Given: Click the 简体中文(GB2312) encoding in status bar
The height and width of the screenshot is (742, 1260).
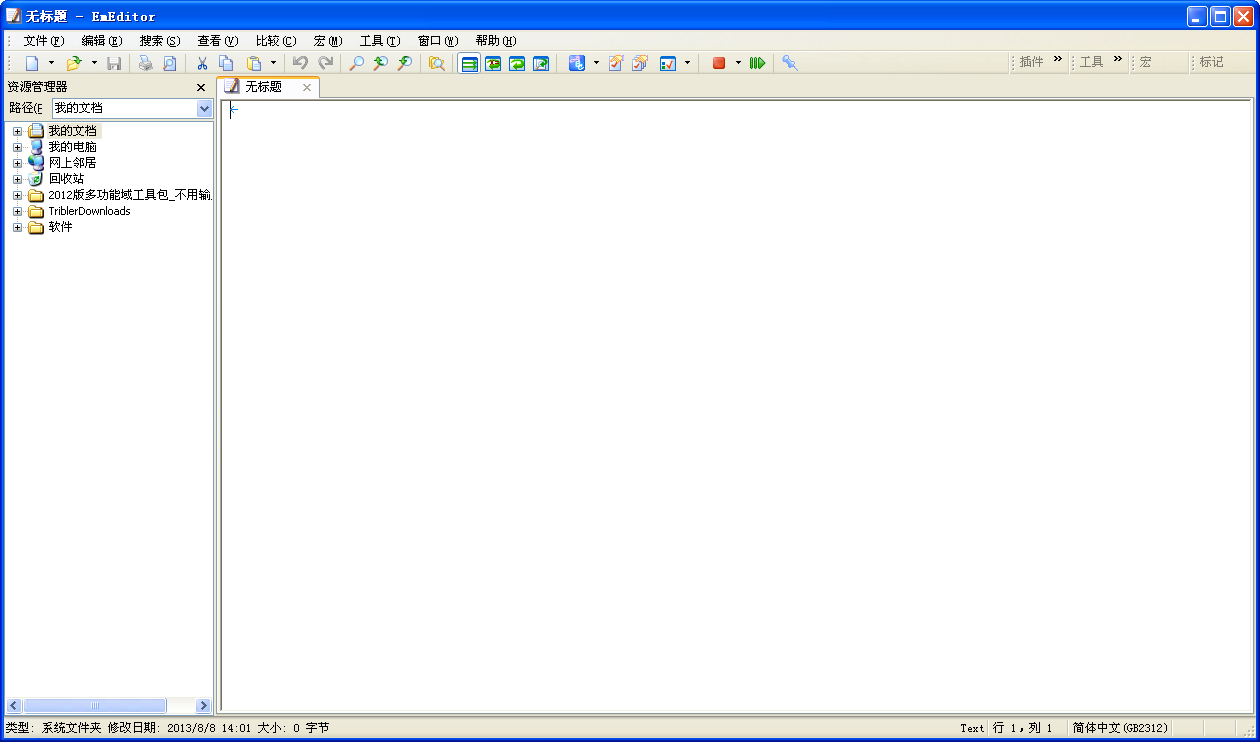Looking at the screenshot, I should (1119, 728).
